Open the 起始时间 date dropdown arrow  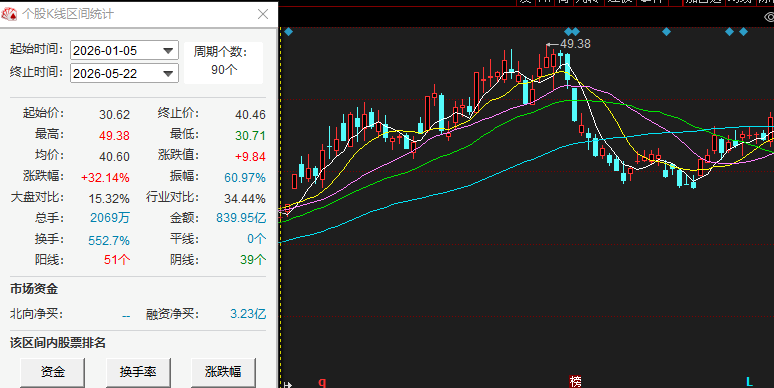[168, 51]
